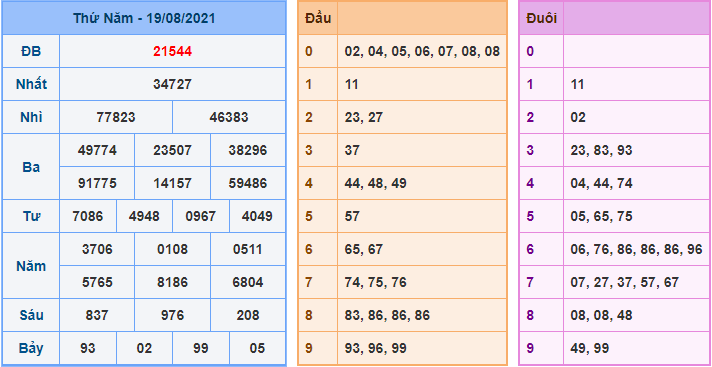Select the 'Bảy' prize label
Image resolution: width=712 pixels, height=367 pixels.
(x=31, y=348)
